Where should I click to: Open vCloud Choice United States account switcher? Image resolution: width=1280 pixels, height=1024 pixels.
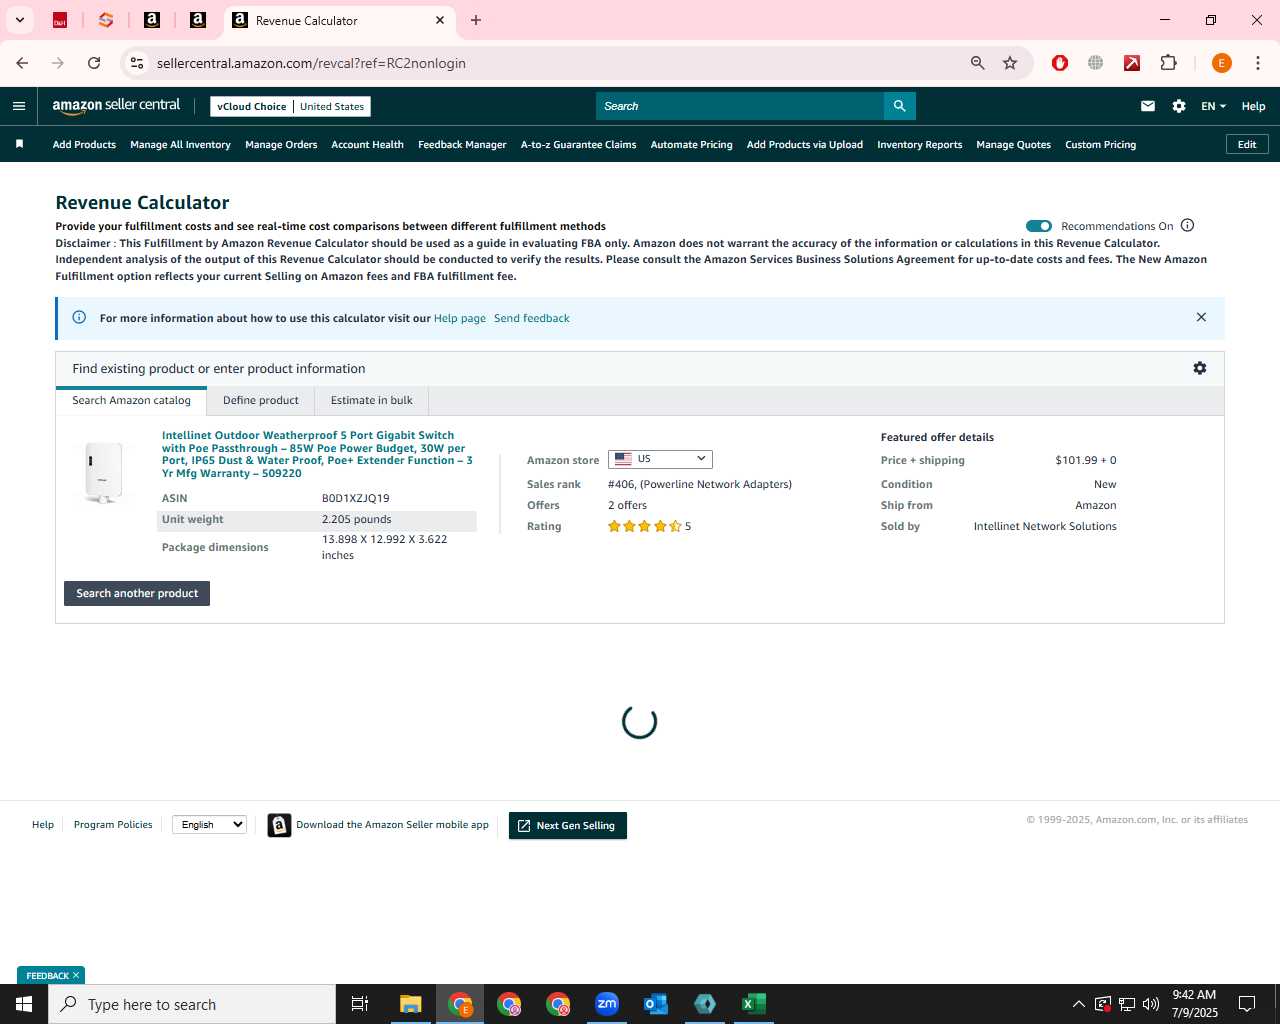291,106
